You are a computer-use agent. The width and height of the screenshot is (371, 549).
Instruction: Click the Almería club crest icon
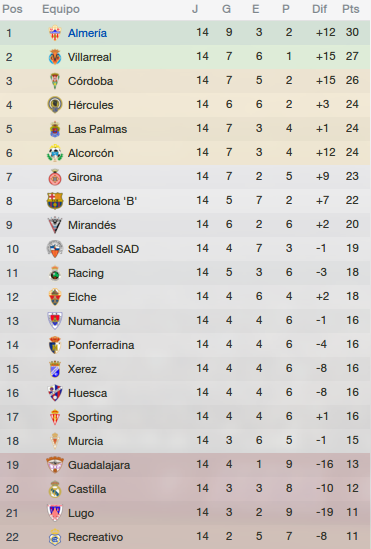(55, 33)
